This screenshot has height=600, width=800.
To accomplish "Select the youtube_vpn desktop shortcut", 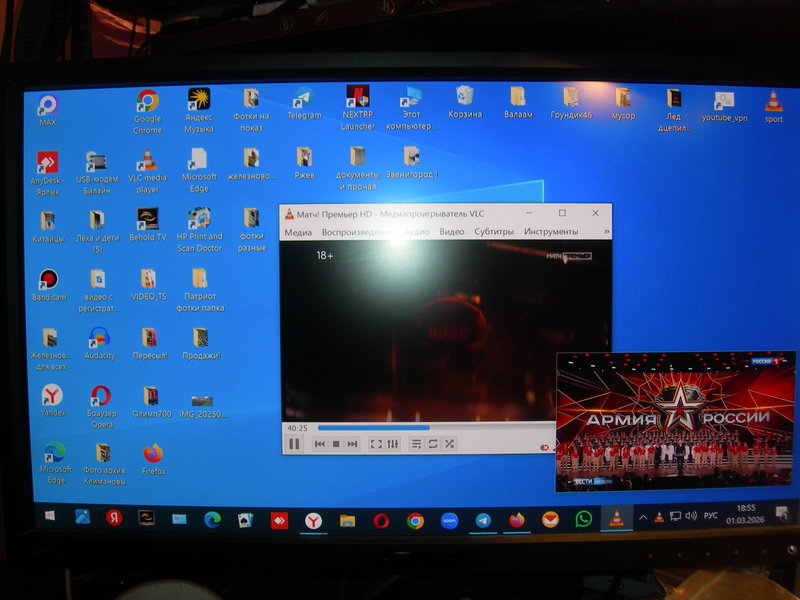I will pos(724,107).
